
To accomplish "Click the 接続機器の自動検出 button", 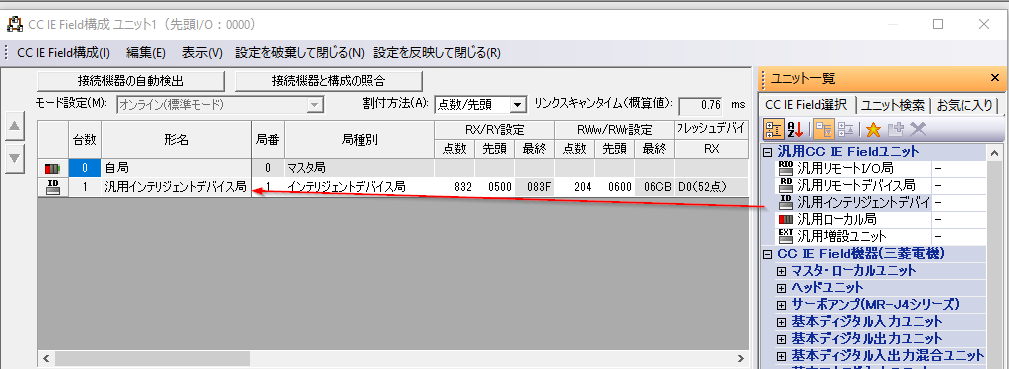I will (x=131, y=81).
